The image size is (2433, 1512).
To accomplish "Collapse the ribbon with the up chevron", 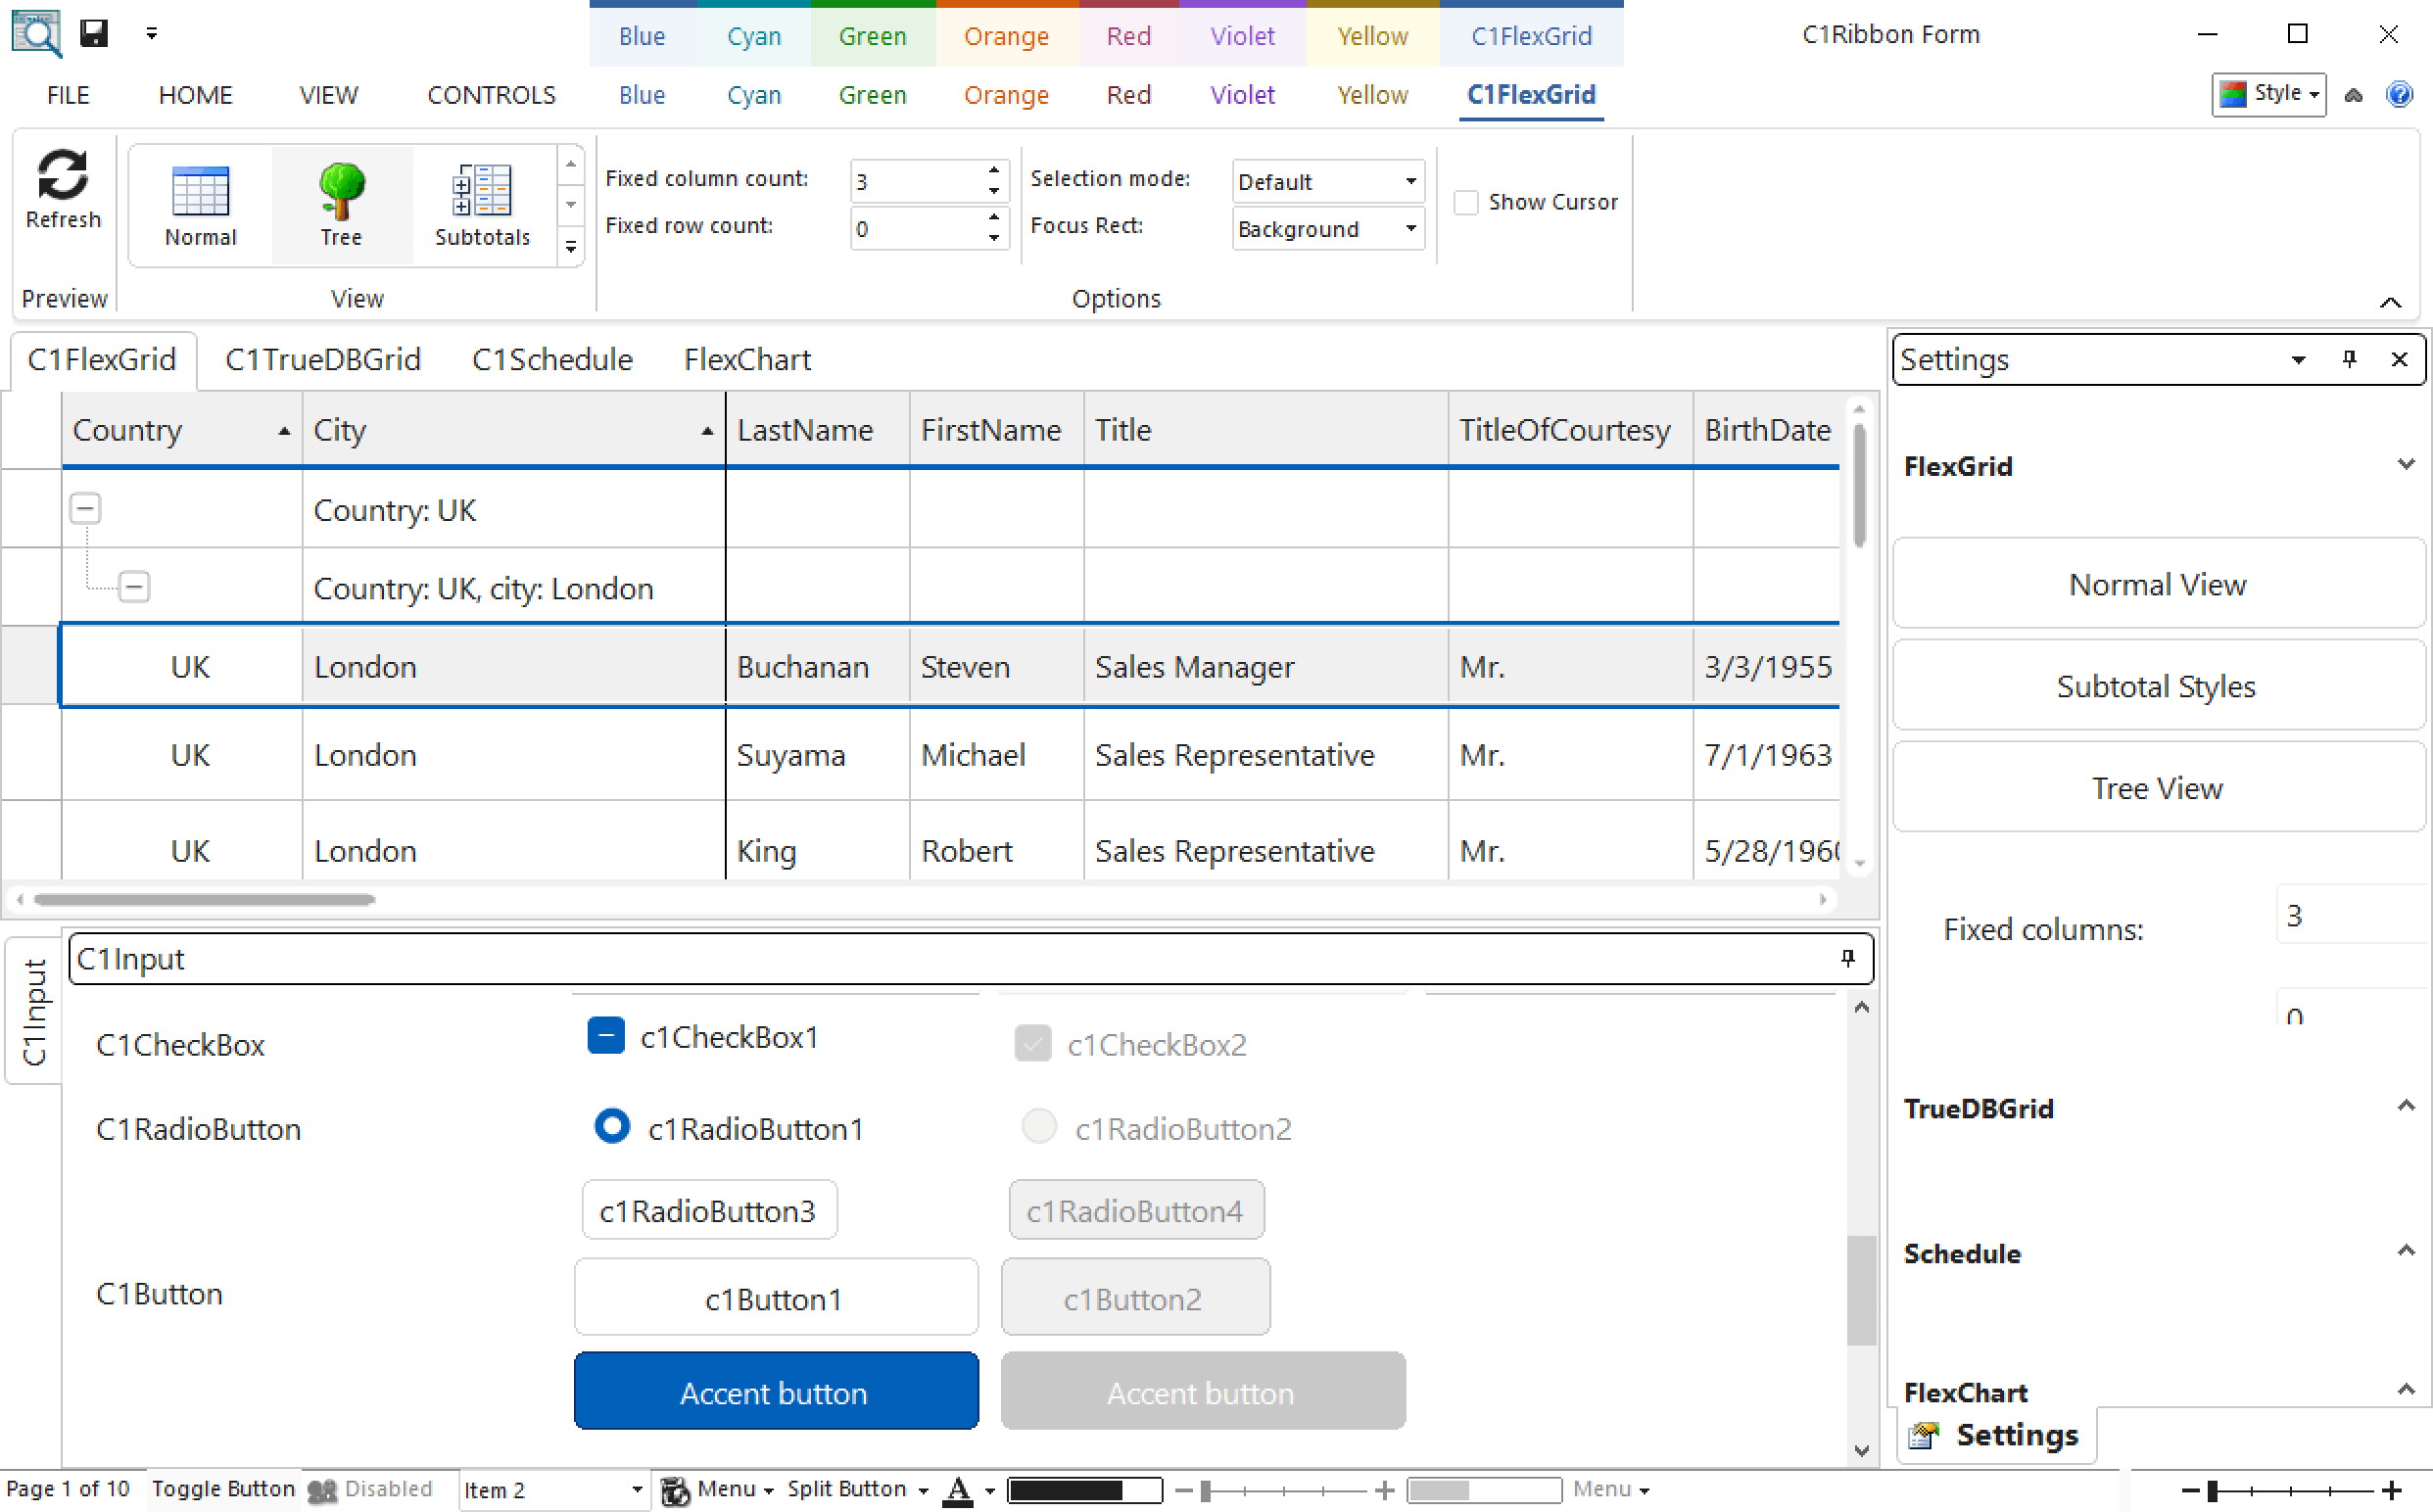I will point(2390,302).
